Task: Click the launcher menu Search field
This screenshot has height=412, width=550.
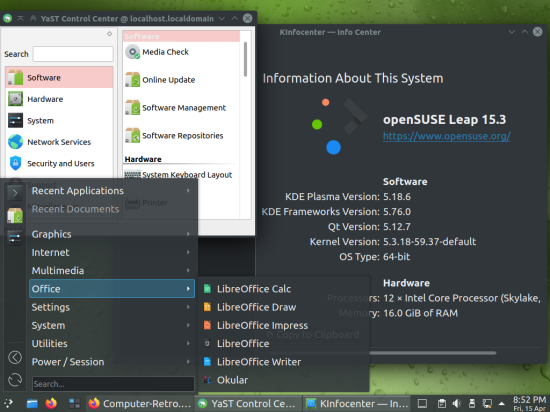Action: click(x=113, y=384)
